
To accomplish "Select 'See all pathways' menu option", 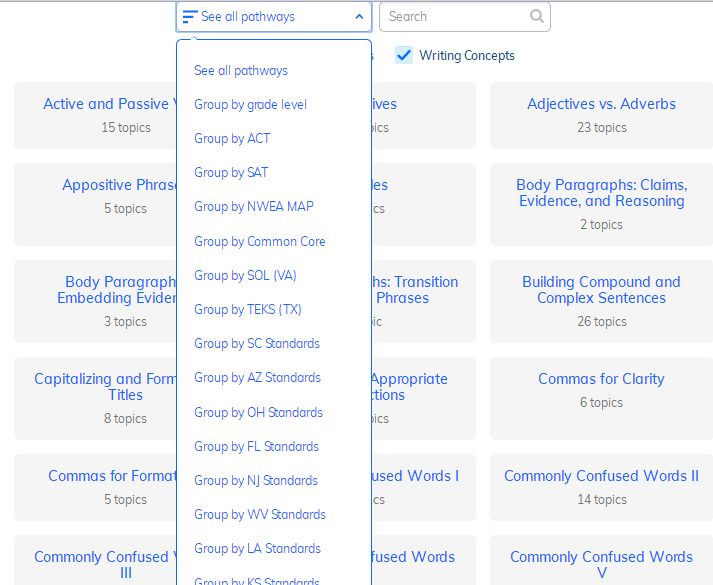I will tap(241, 71).
